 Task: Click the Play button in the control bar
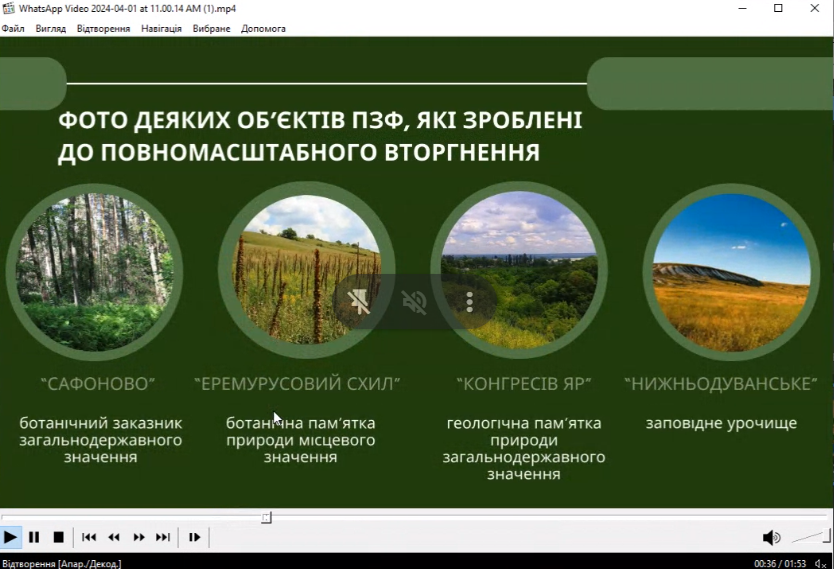pyautogui.click(x=10, y=537)
